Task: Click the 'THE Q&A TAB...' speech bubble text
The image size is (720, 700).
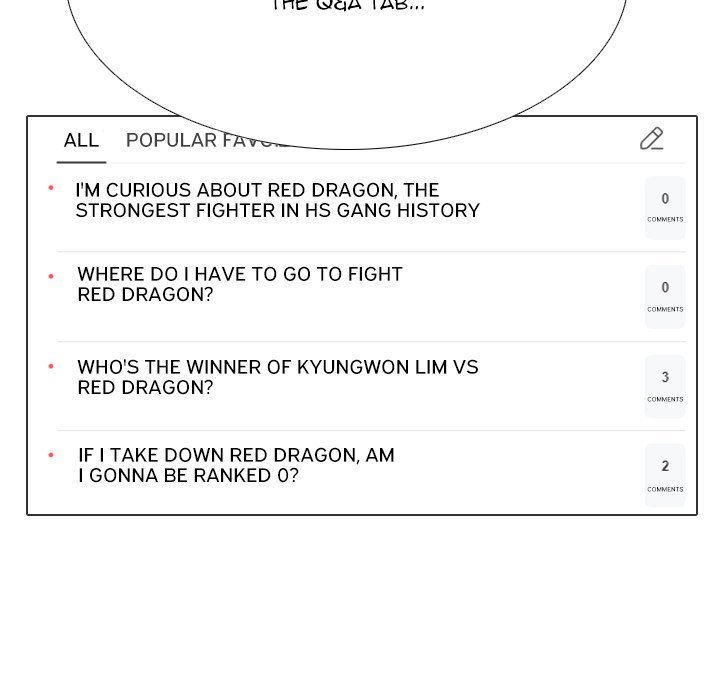Action: [x=348, y=6]
